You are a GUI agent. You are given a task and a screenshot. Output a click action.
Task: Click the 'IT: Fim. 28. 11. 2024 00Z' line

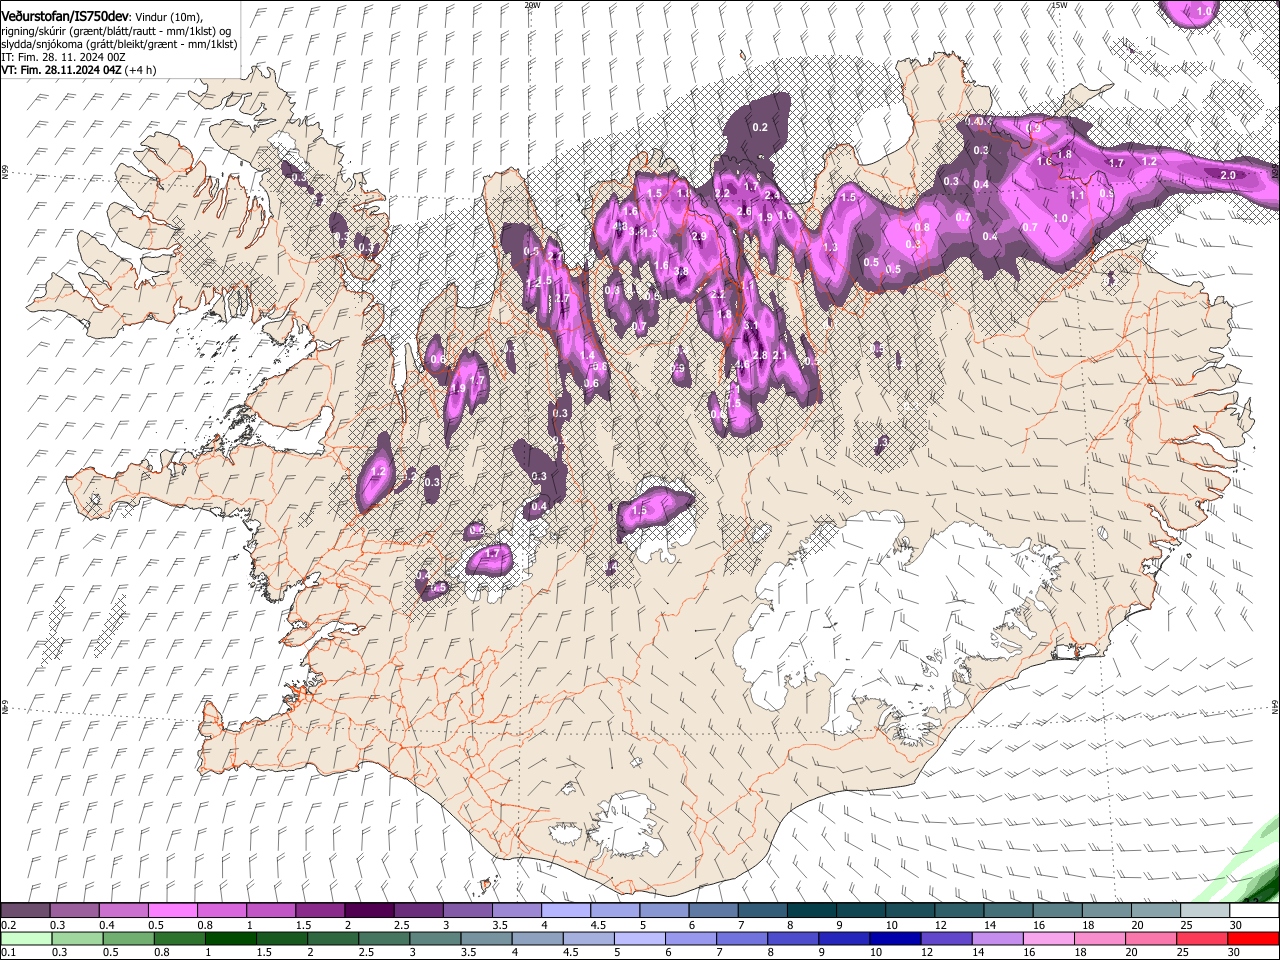[63, 57]
